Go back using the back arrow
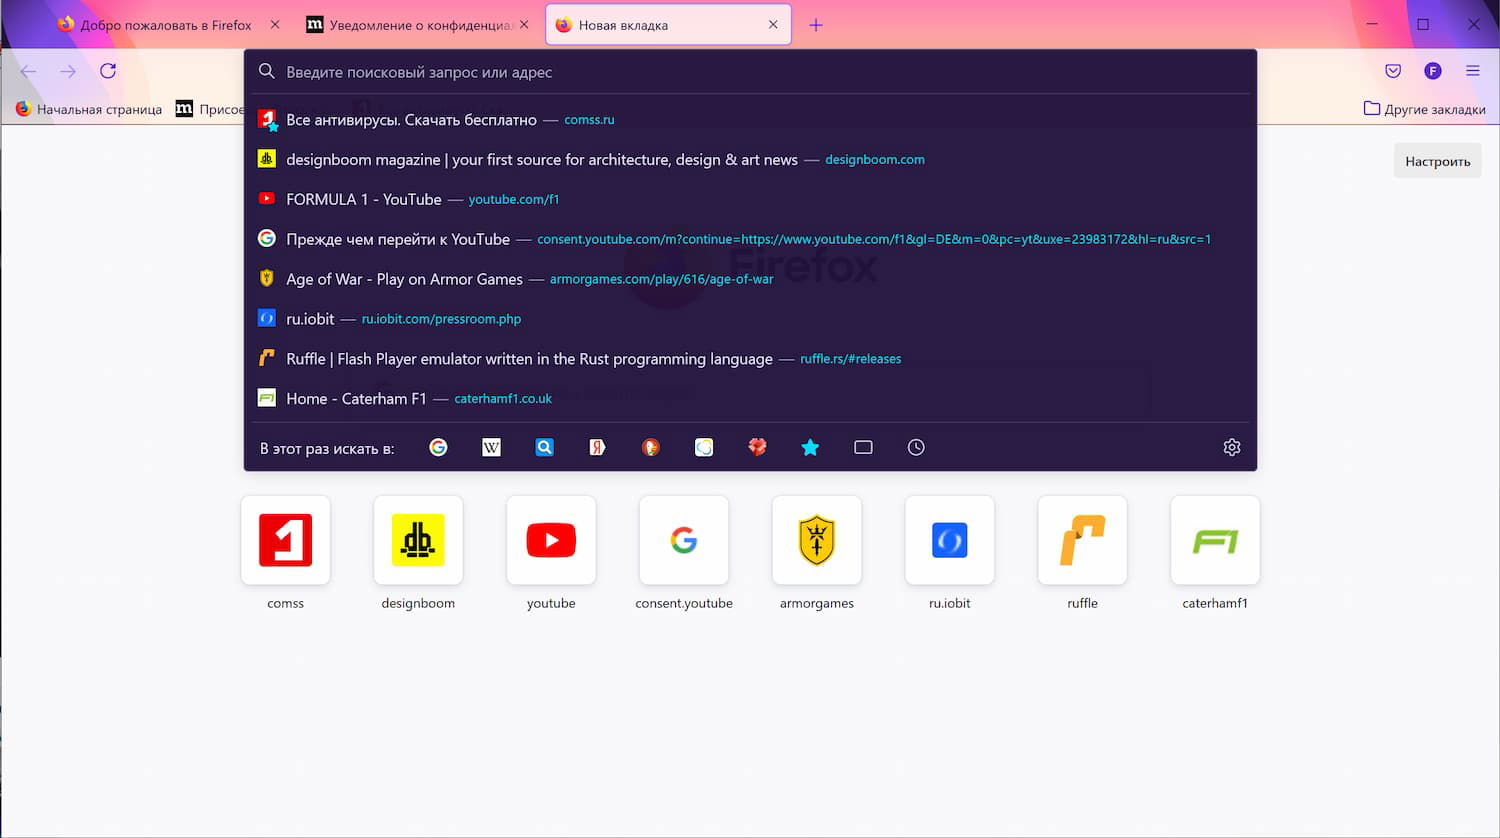Image resolution: width=1500 pixels, height=838 pixels. [x=28, y=71]
